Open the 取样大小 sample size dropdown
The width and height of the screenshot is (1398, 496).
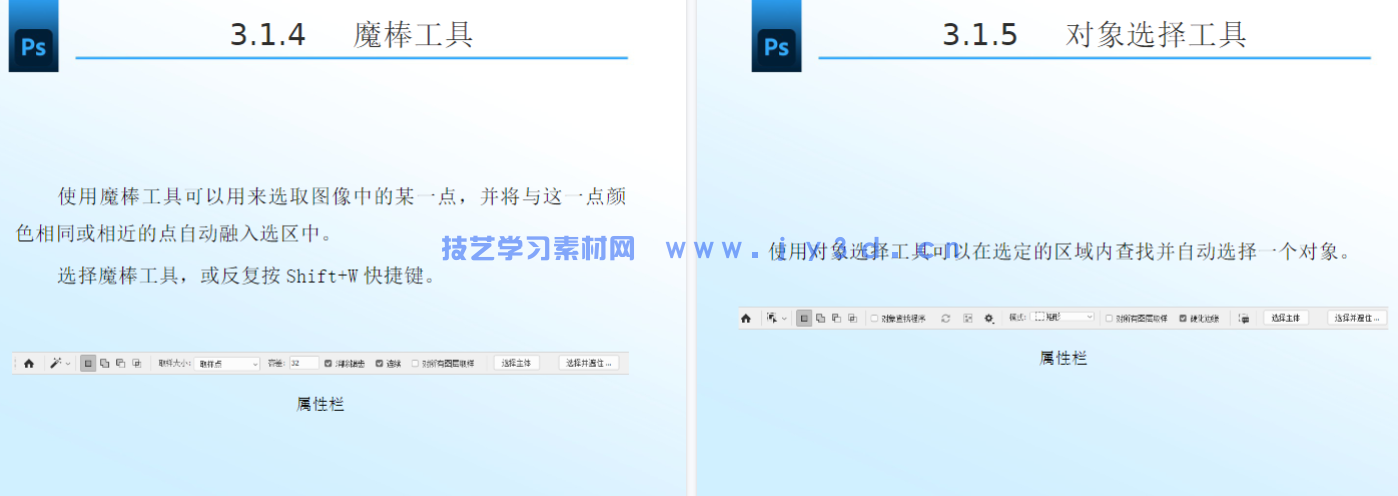pyautogui.click(x=227, y=364)
